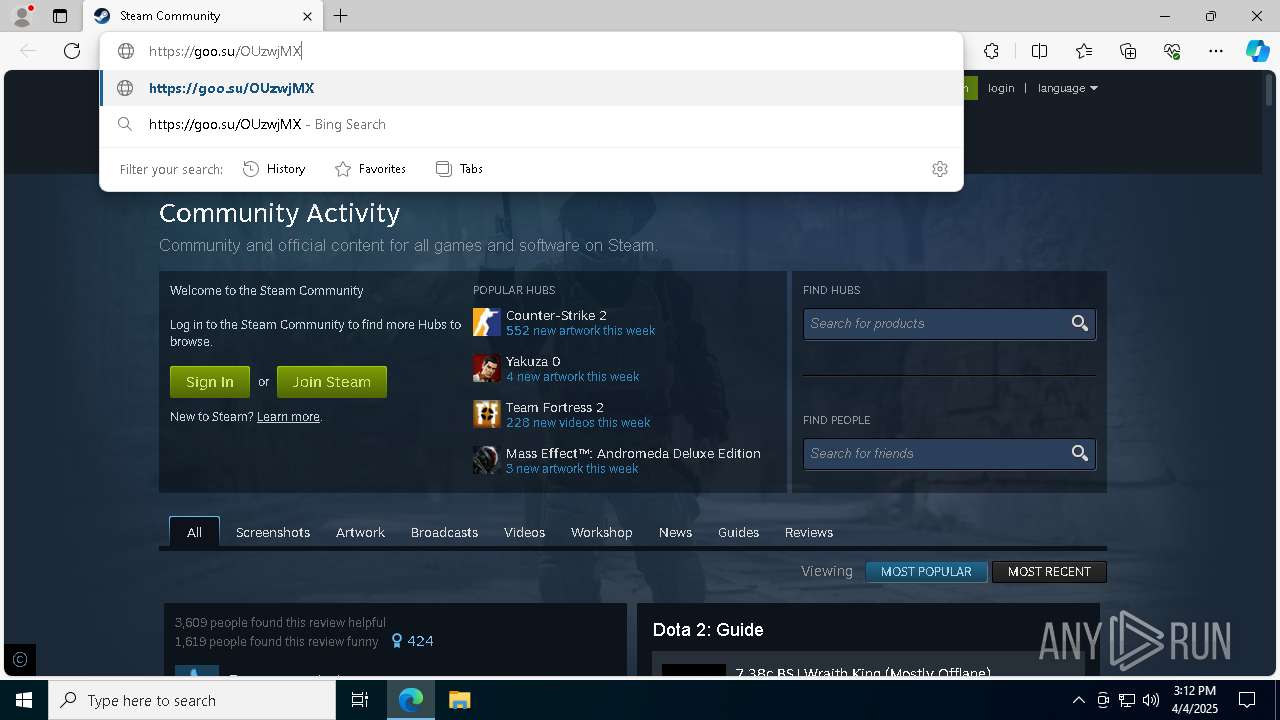Open Team Fortress 2 hub icon
1280x720 pixels.
click(487, 414)
